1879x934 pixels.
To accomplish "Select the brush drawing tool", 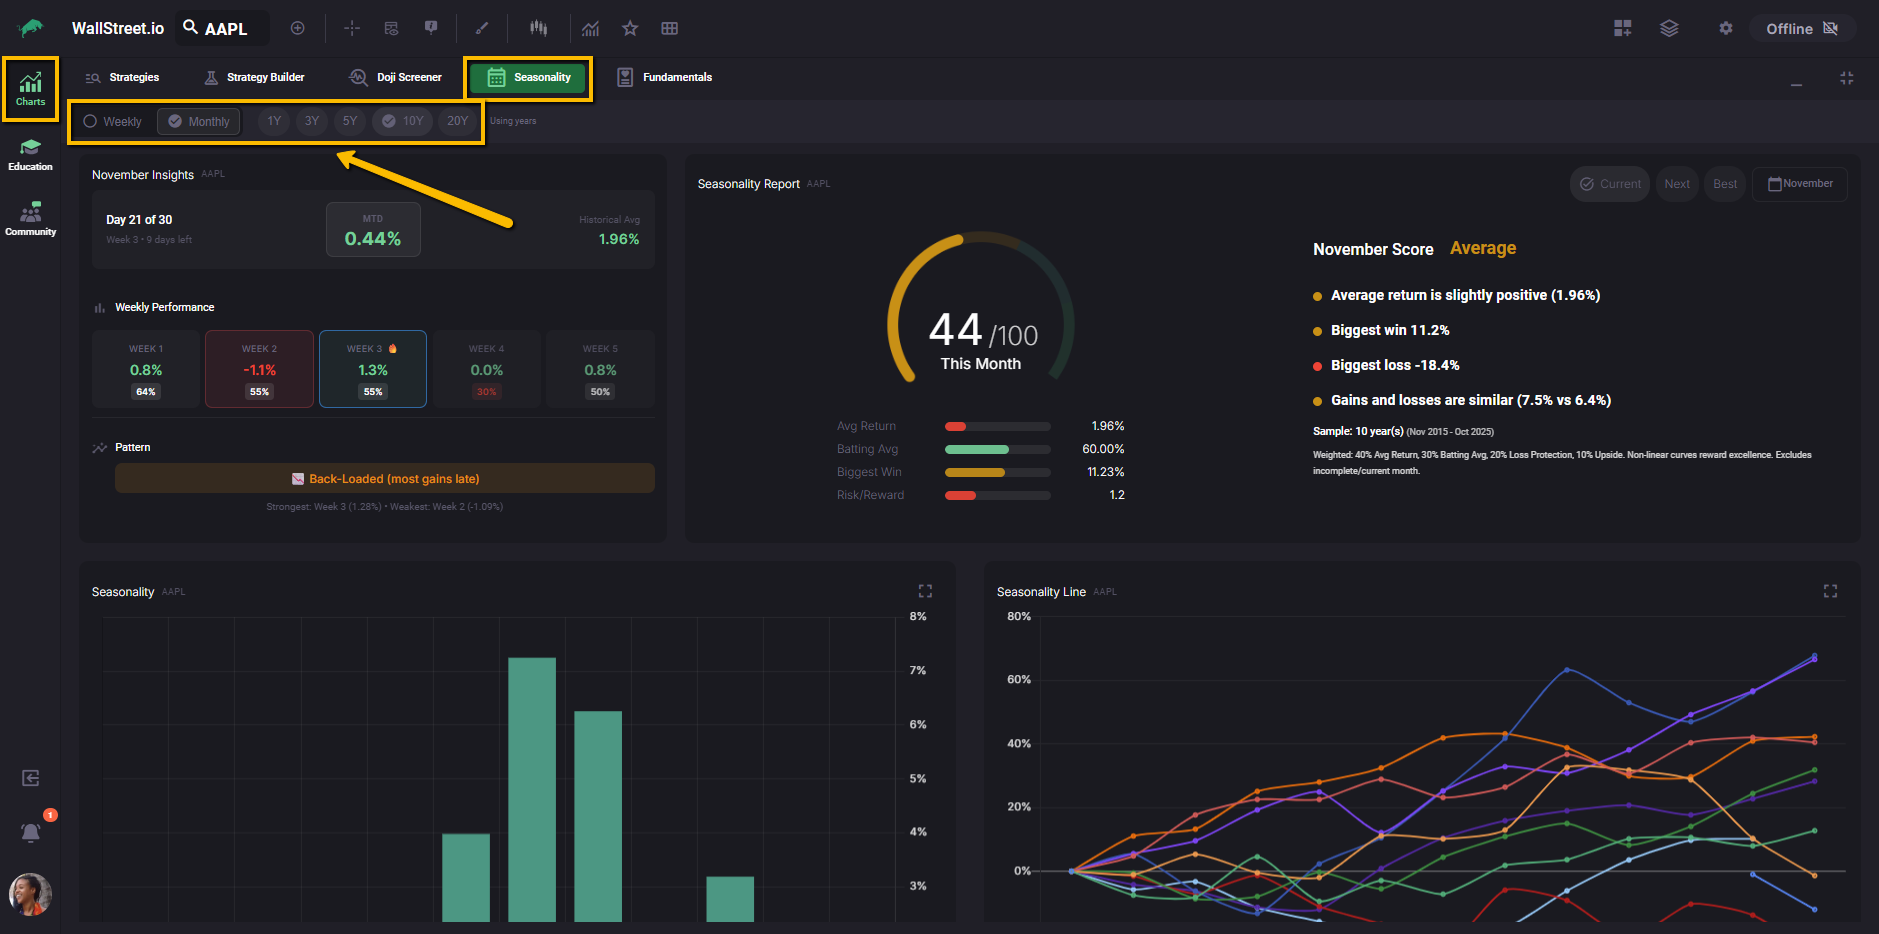I will pos(482,28).
